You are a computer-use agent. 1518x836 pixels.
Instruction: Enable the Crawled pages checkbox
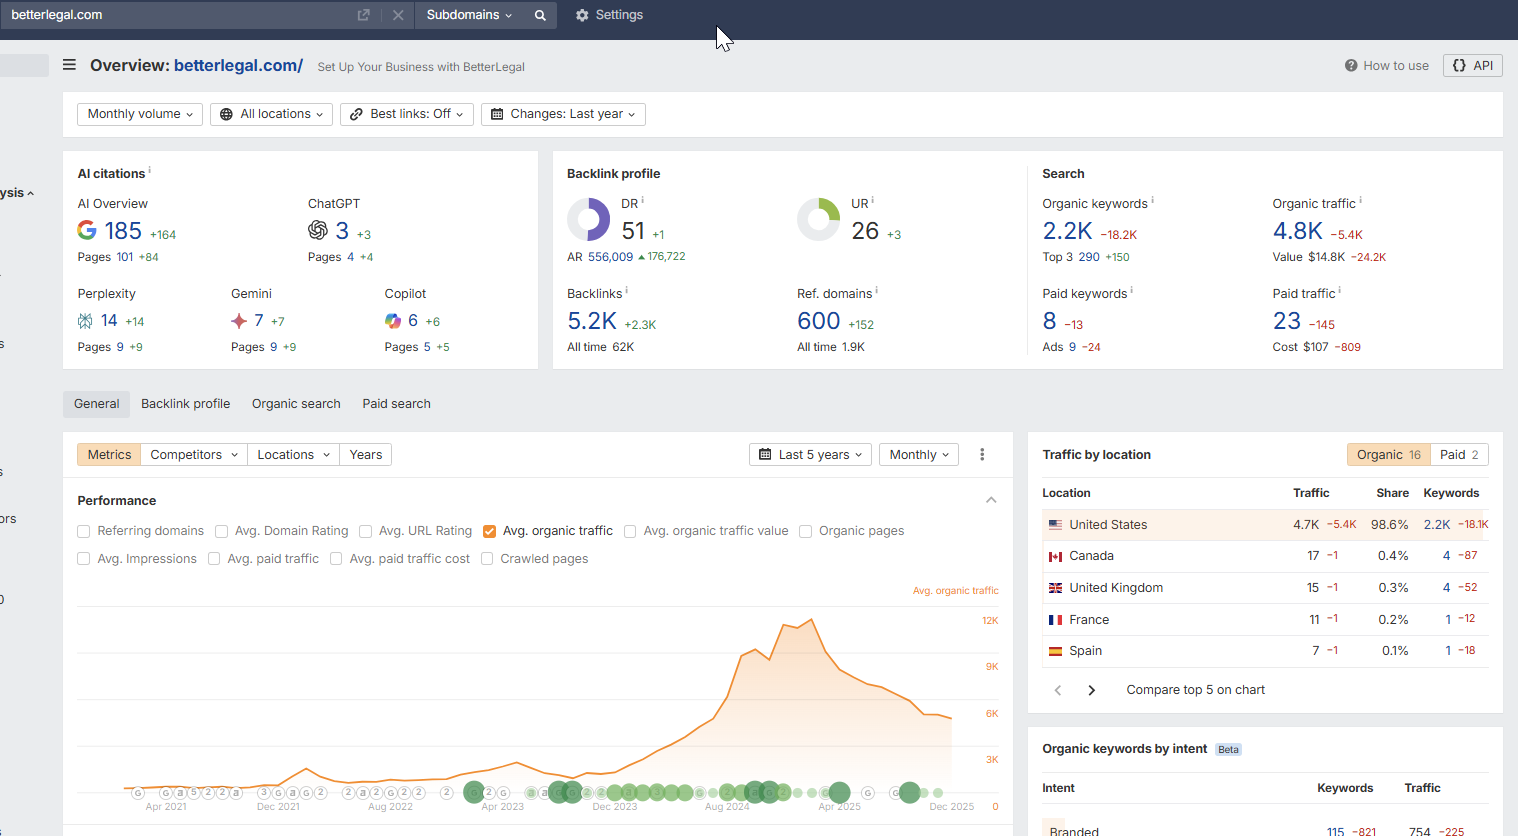487,559
